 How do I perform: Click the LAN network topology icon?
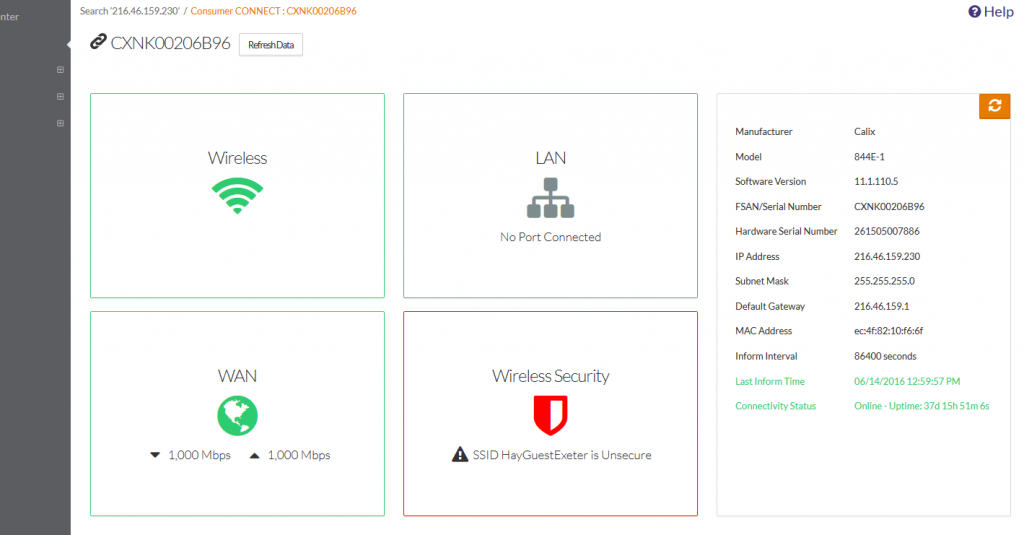tap(550, 198)
